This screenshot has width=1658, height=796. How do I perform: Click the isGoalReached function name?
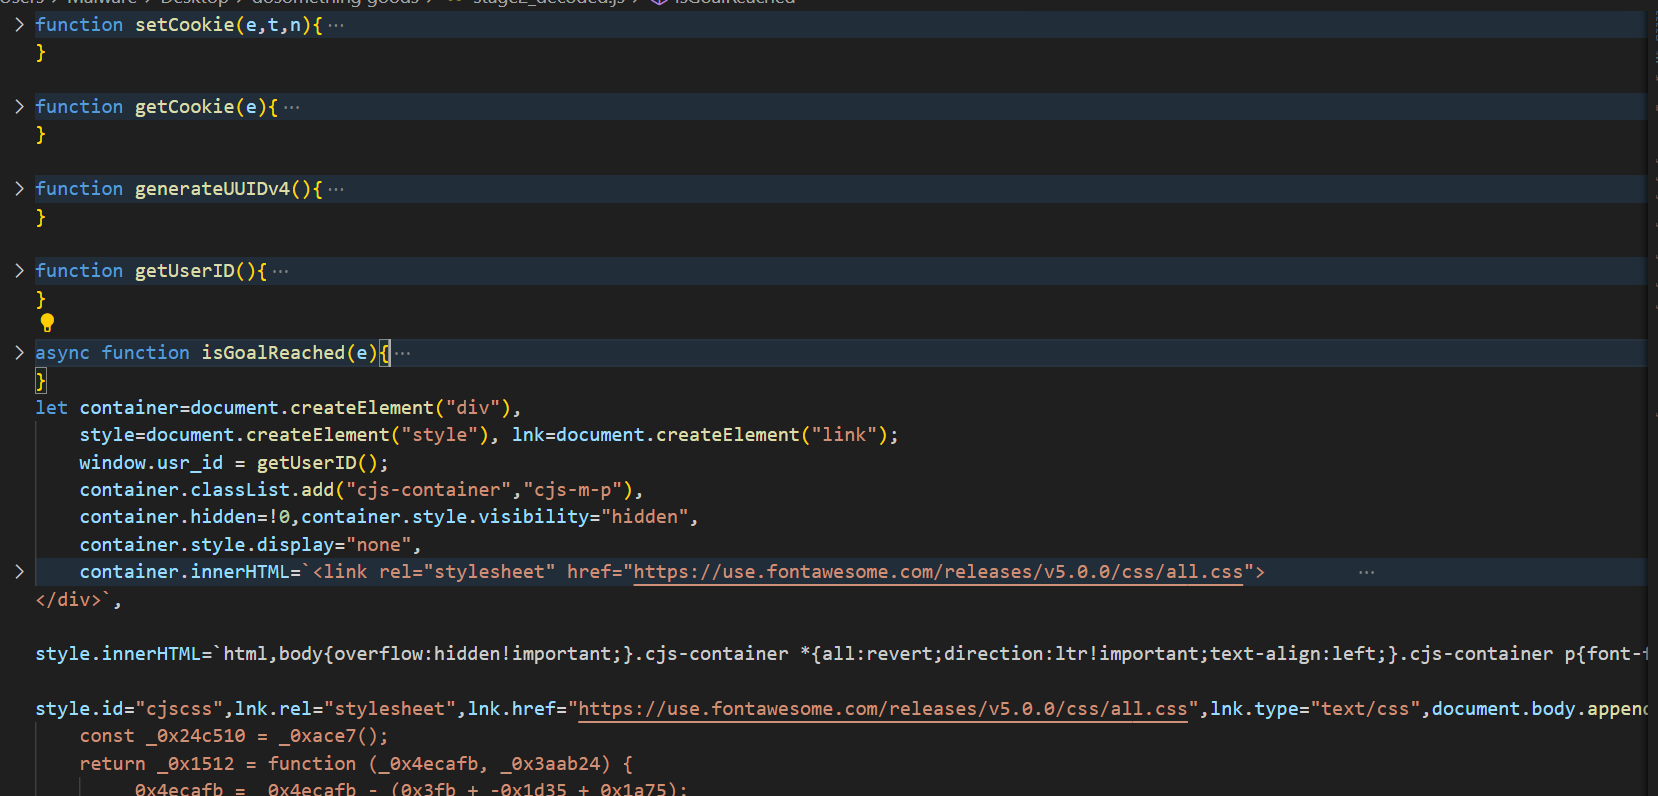273,353
